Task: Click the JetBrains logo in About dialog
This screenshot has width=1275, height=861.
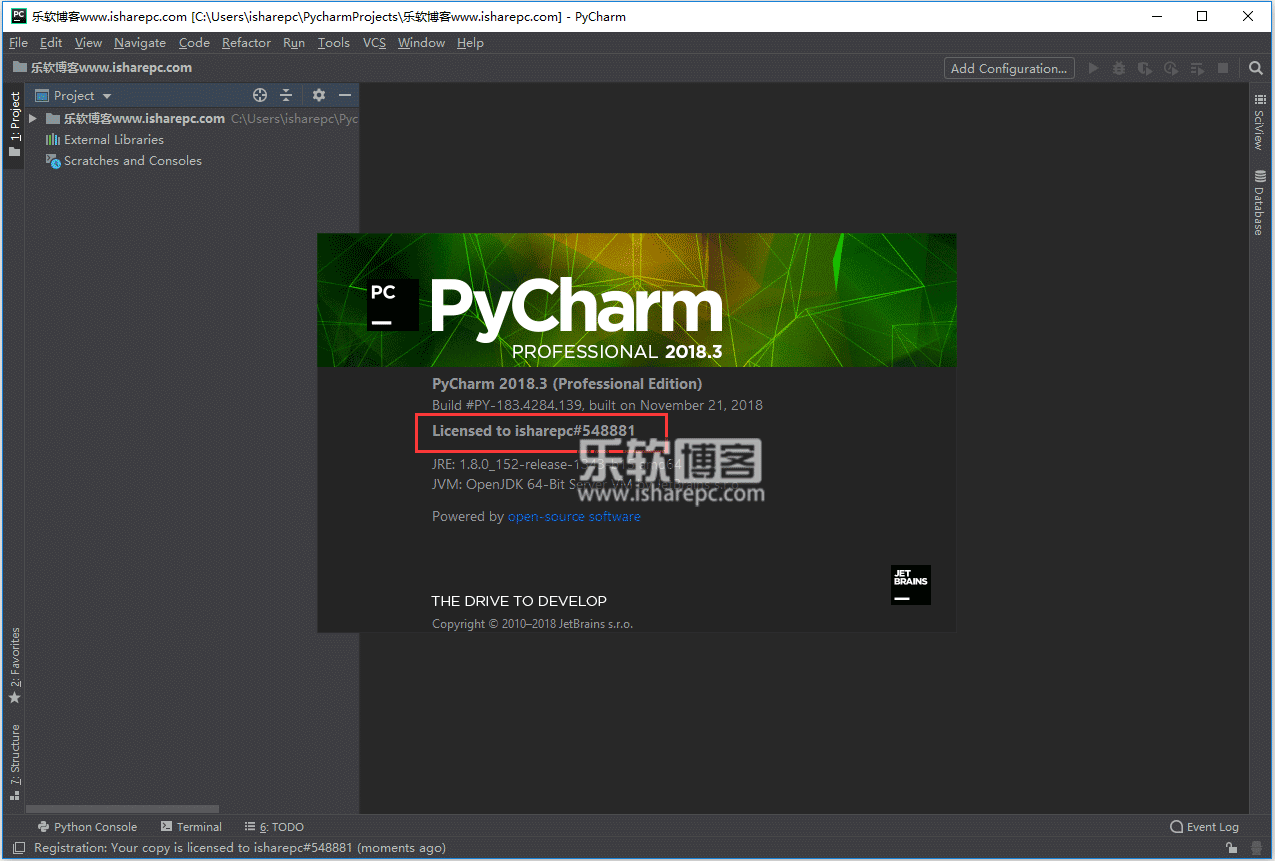Action: [x=911, y=585]
